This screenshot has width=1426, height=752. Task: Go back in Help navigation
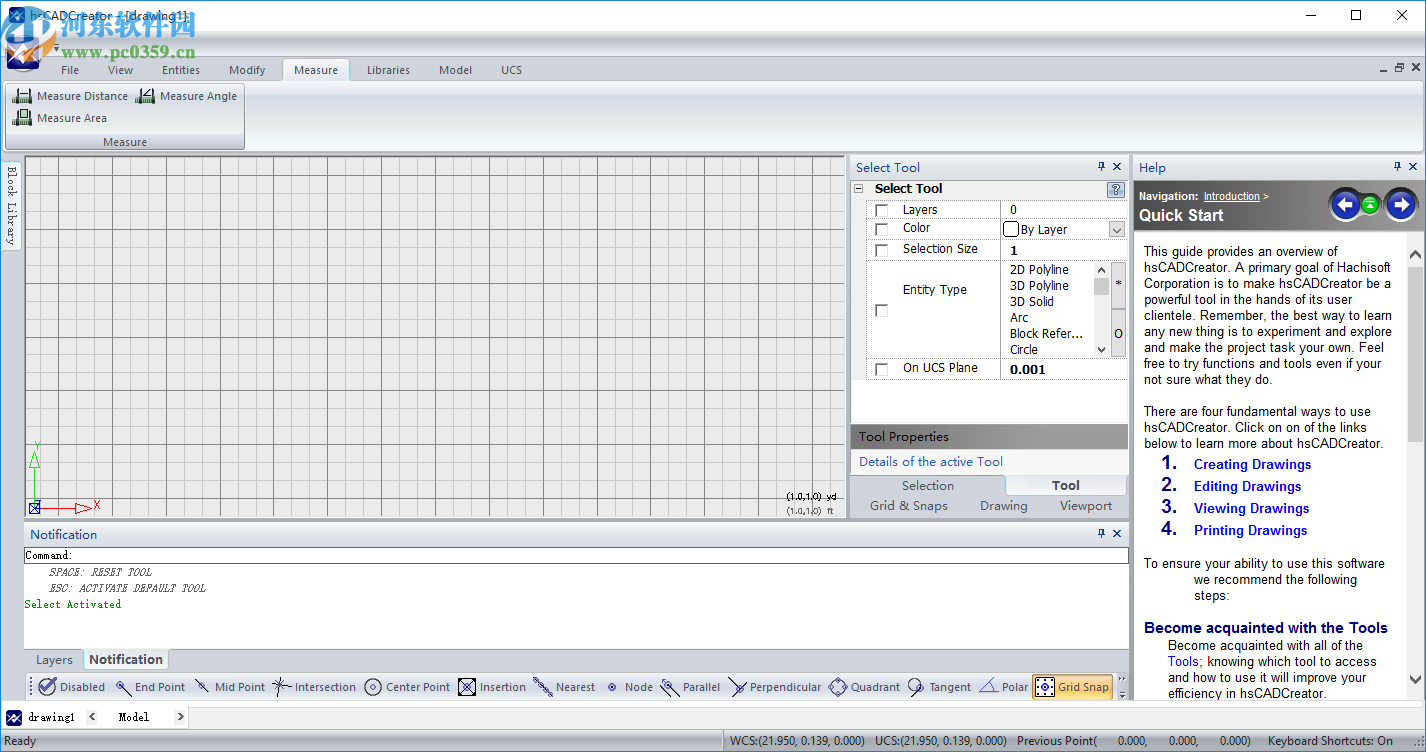point(1345,205)
